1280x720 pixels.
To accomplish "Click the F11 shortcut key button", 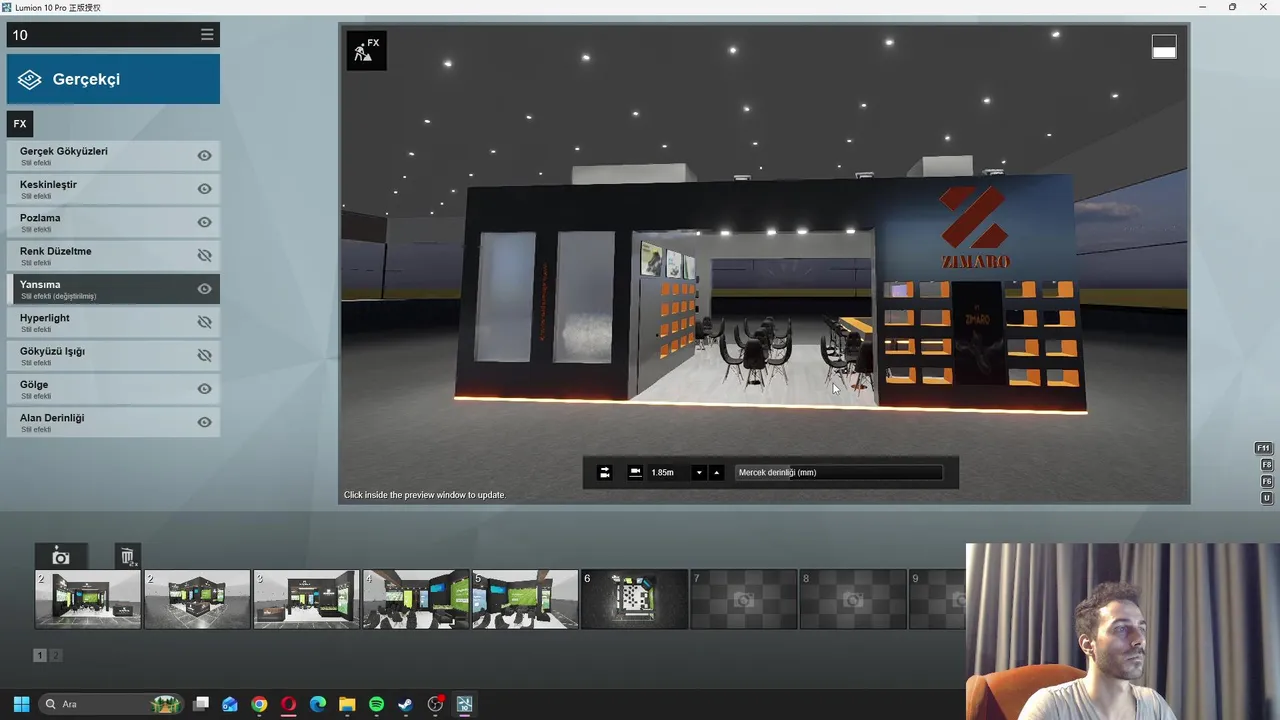I will [1265, 448].
